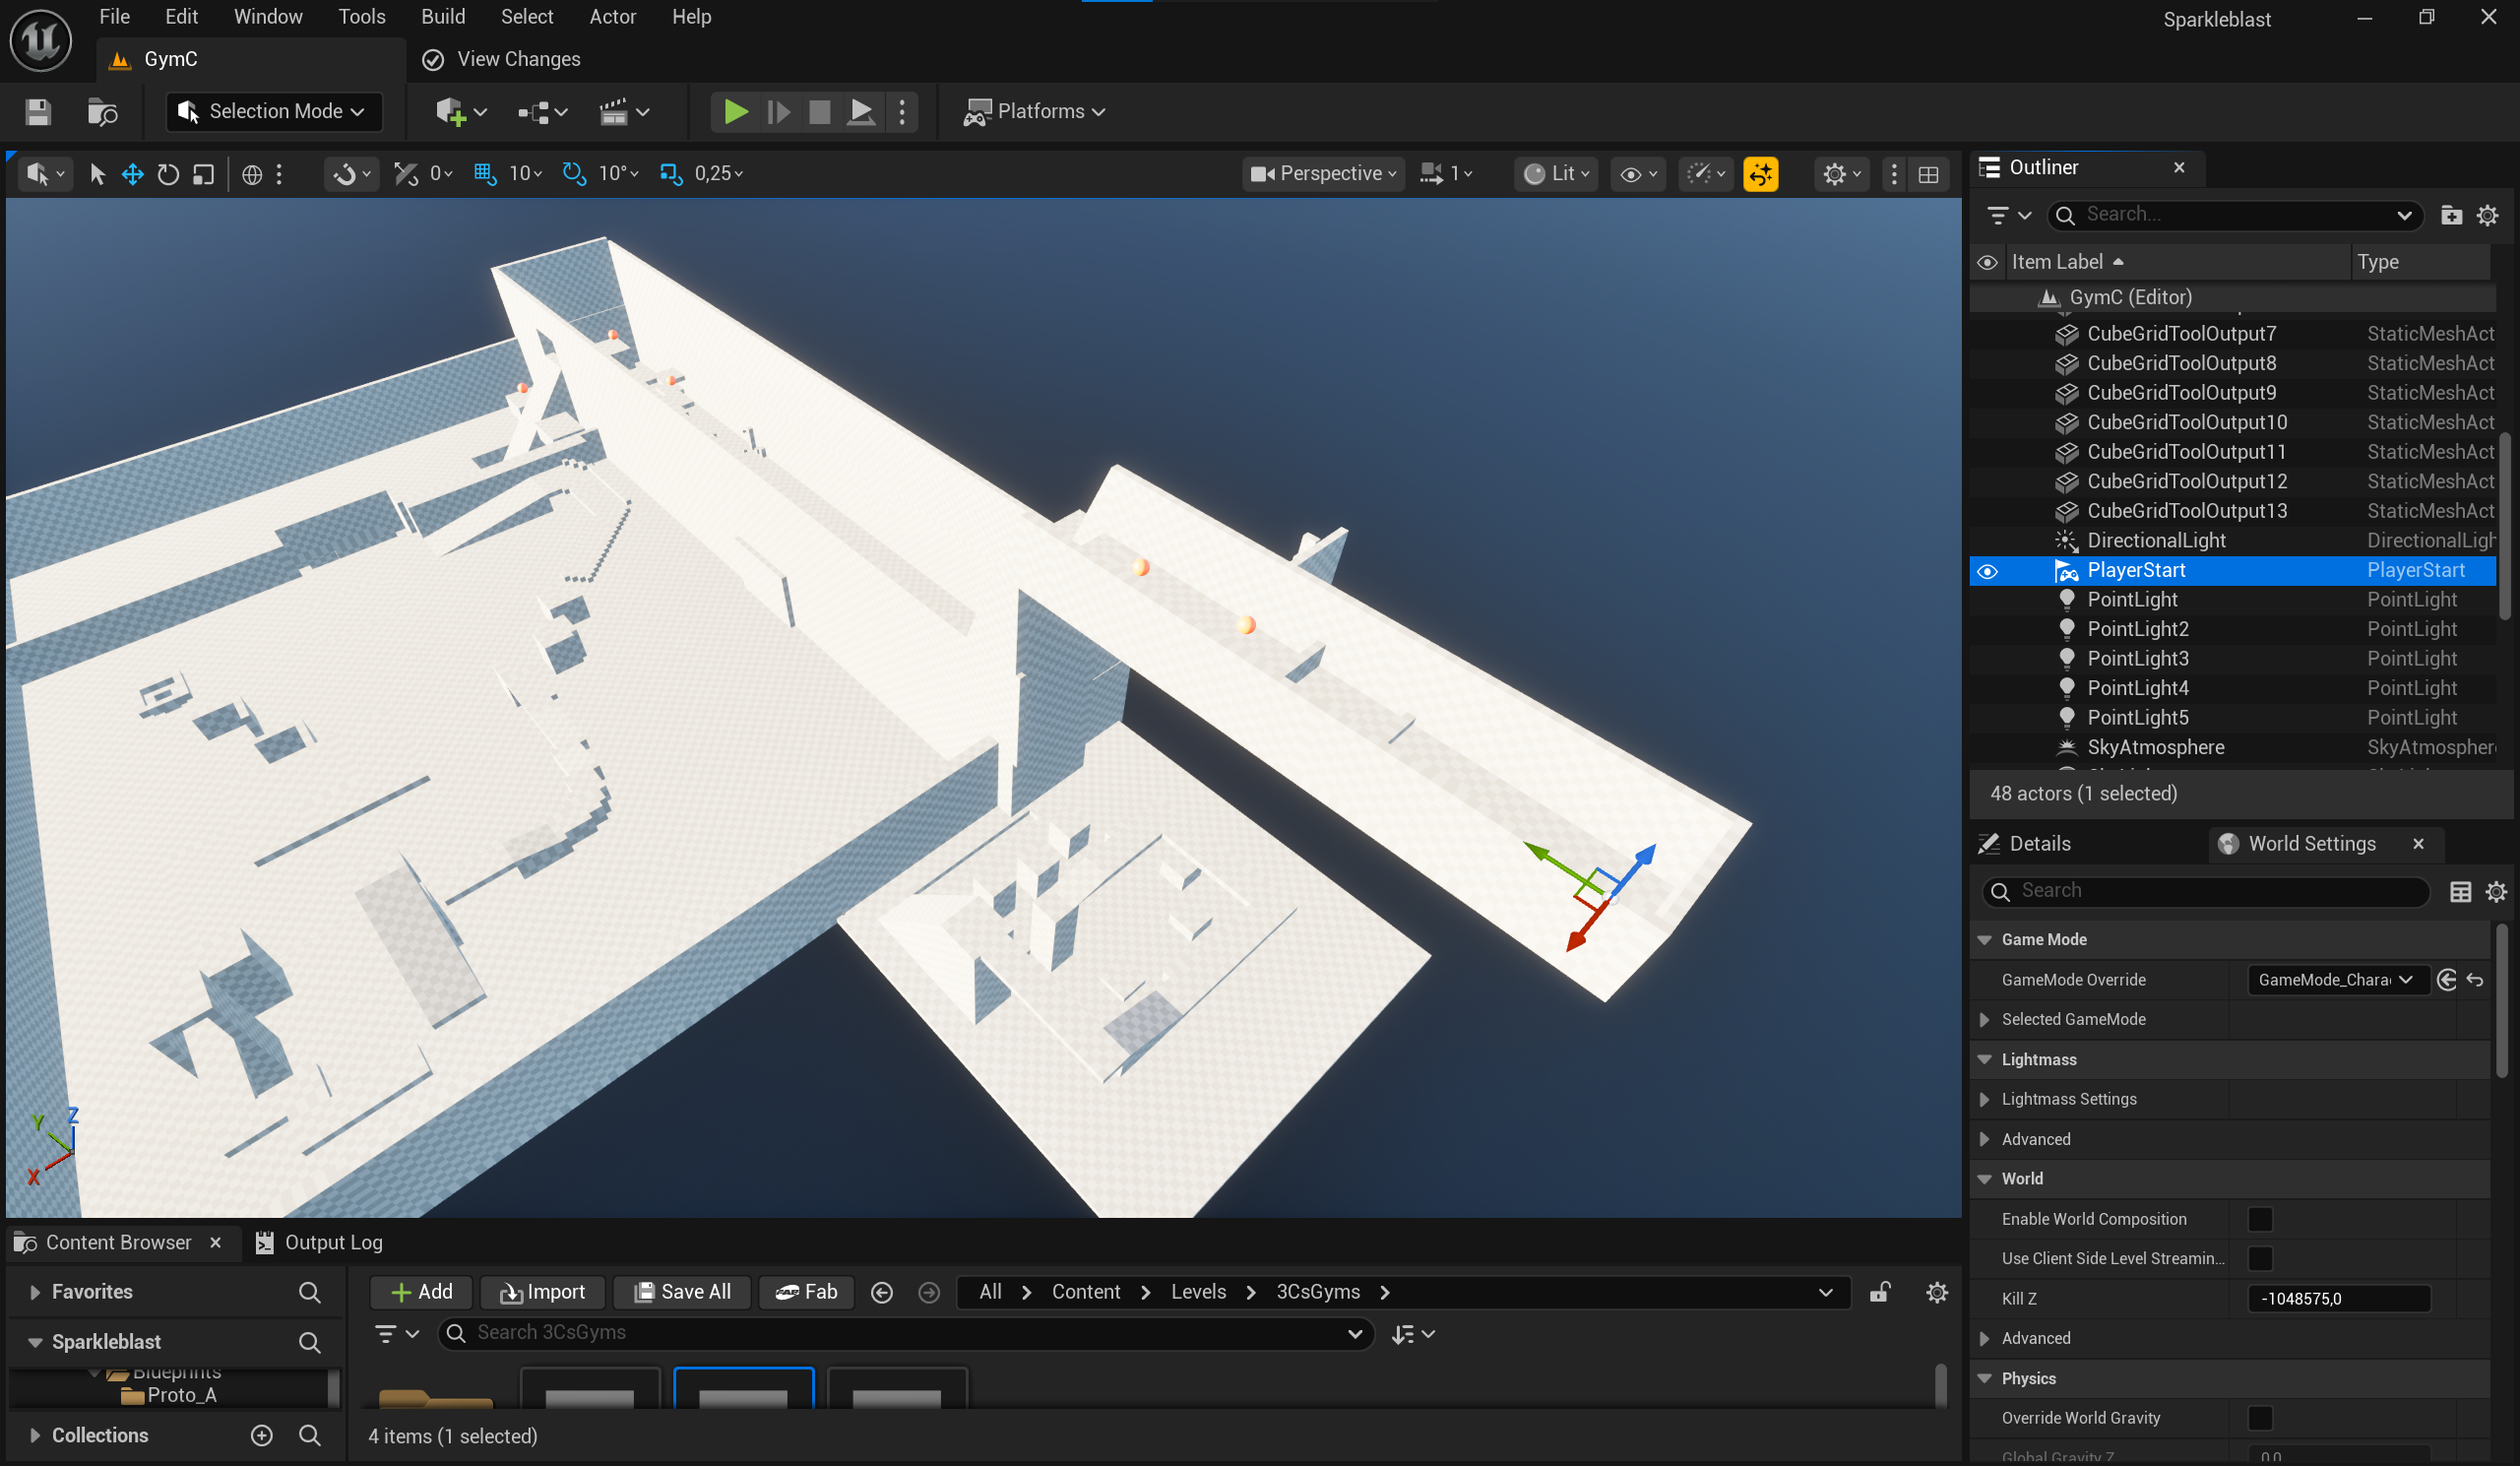Toggle the grid snapping icon
The width and height of the screenshot is (2520, 1466).
[x=485, y=174]
